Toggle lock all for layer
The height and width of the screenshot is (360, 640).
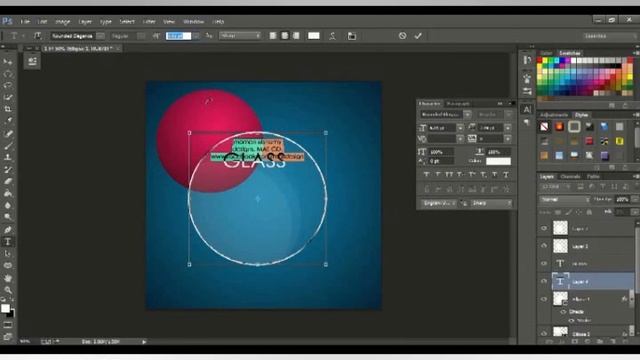(589, 212)
